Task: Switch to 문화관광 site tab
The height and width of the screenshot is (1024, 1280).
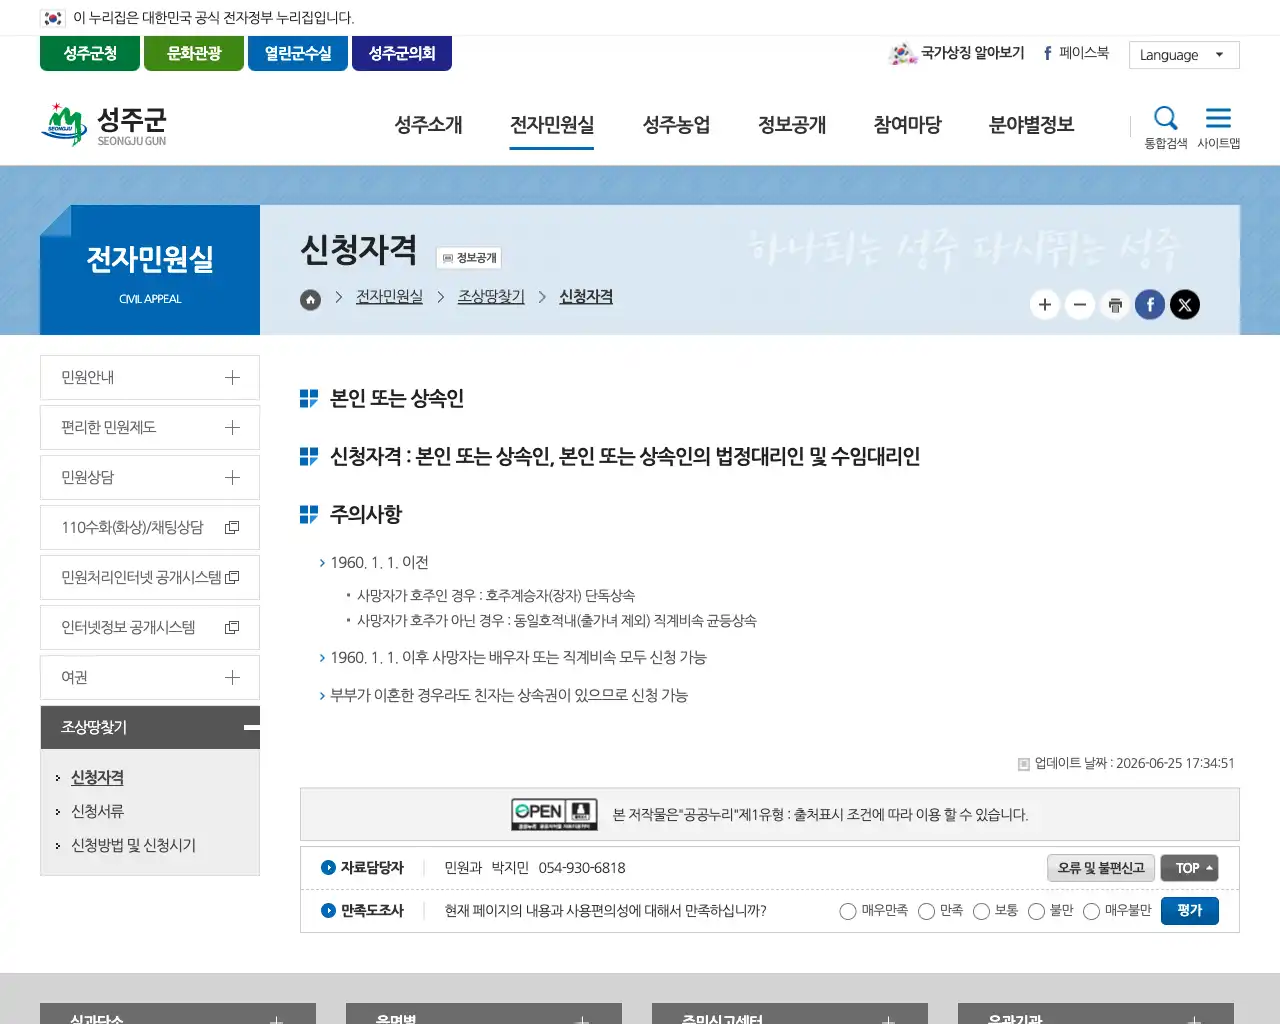Action: [194, 53]
